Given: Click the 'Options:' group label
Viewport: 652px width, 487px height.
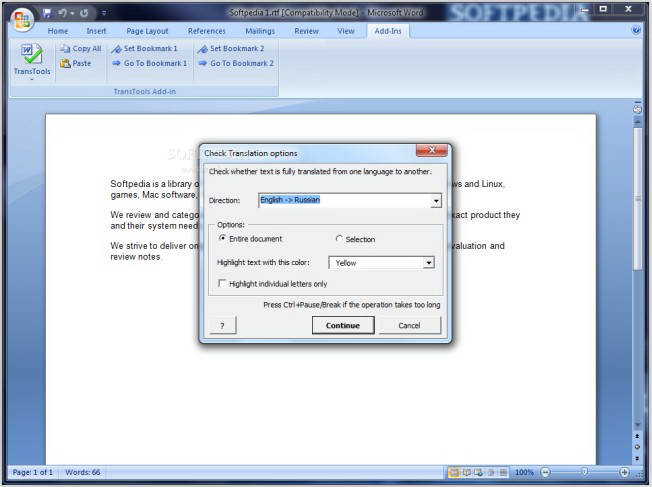Looking at the screenshot, I should pos(231,225).
